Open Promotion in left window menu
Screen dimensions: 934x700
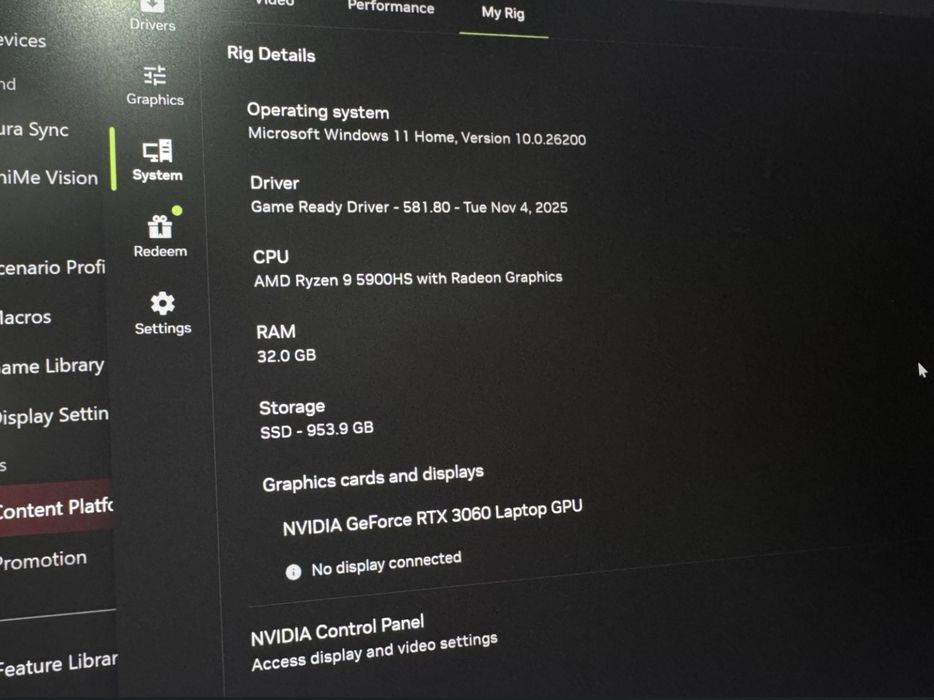(x=43, y=560)
